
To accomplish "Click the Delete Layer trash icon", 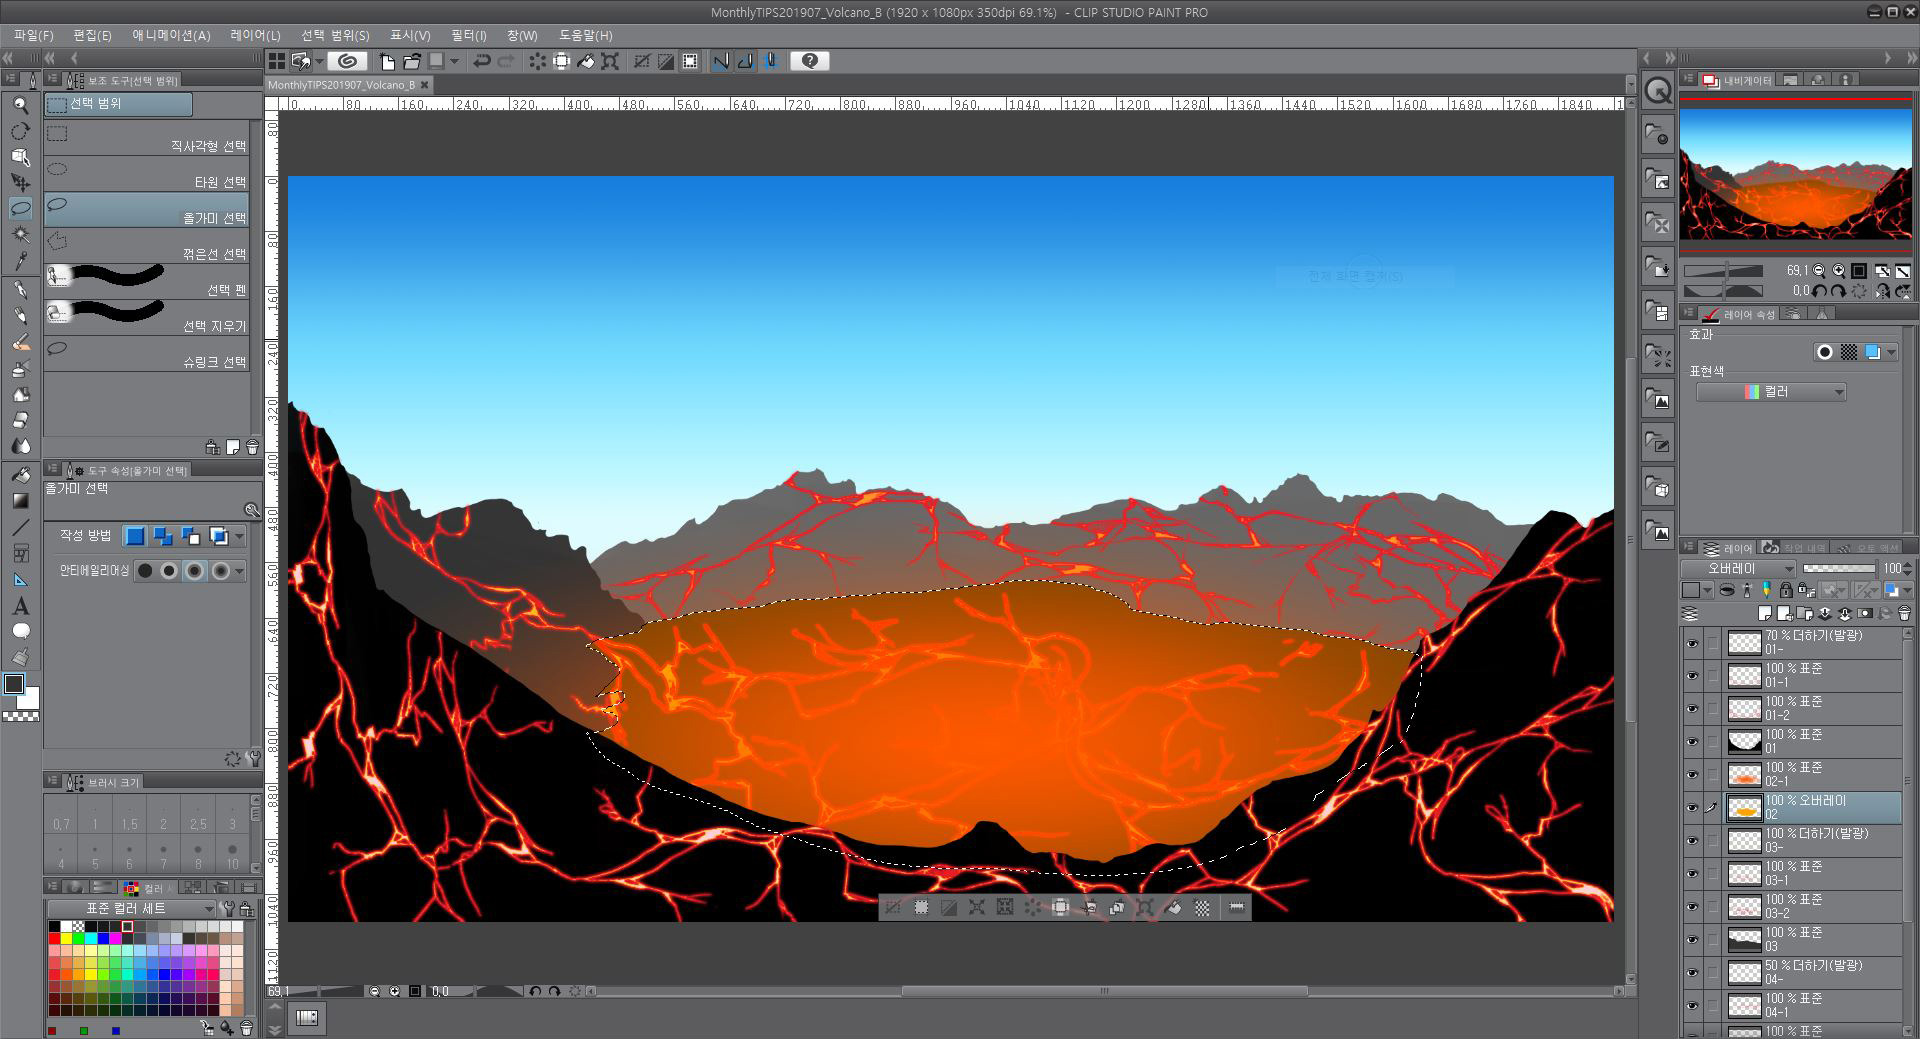I will [x=1906, y=613].
